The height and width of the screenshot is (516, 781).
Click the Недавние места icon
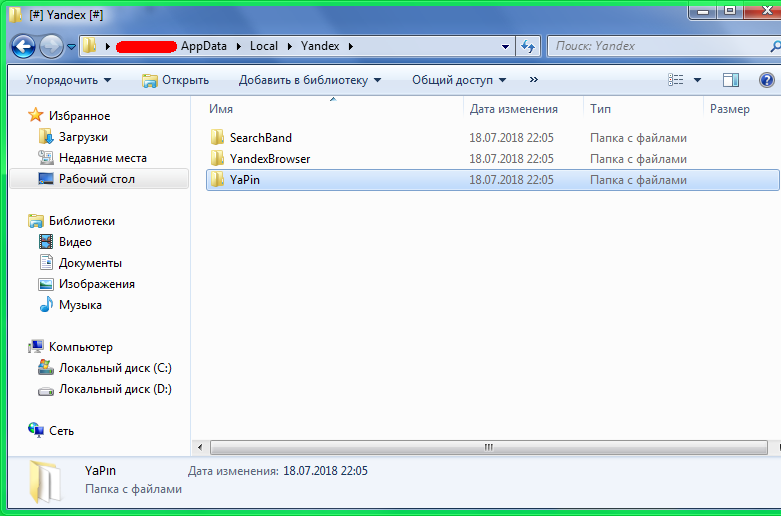pos(46,158)
